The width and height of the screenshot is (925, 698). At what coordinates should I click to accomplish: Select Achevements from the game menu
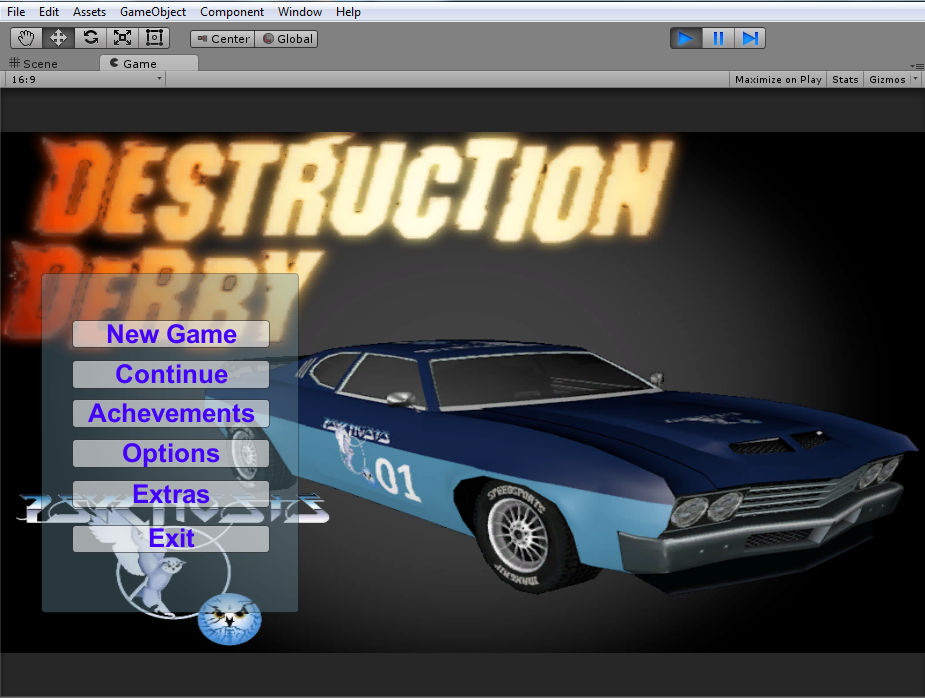click(170, 413)
